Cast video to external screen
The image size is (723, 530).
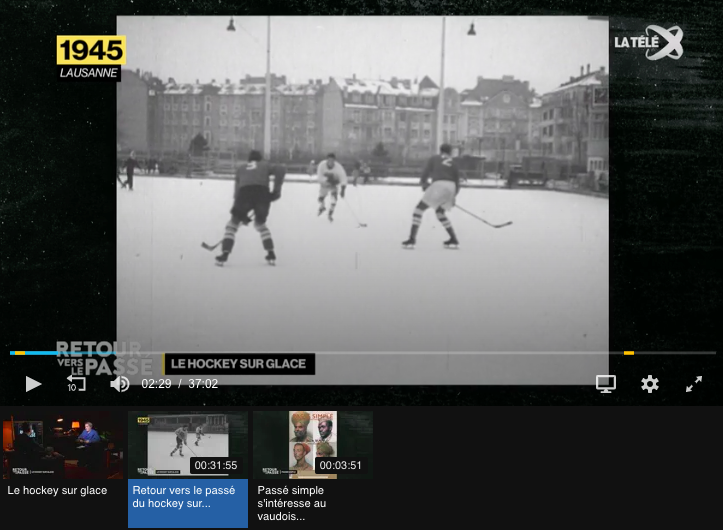click(x=605, y=383)
